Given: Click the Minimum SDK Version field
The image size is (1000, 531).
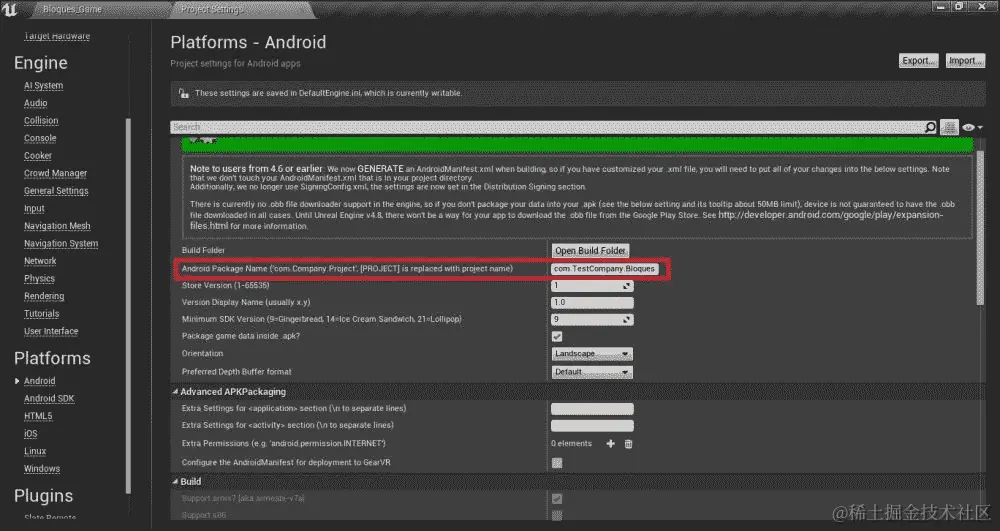Looking at the screenshot, I should pyautogui.click(x=592, y=319).
